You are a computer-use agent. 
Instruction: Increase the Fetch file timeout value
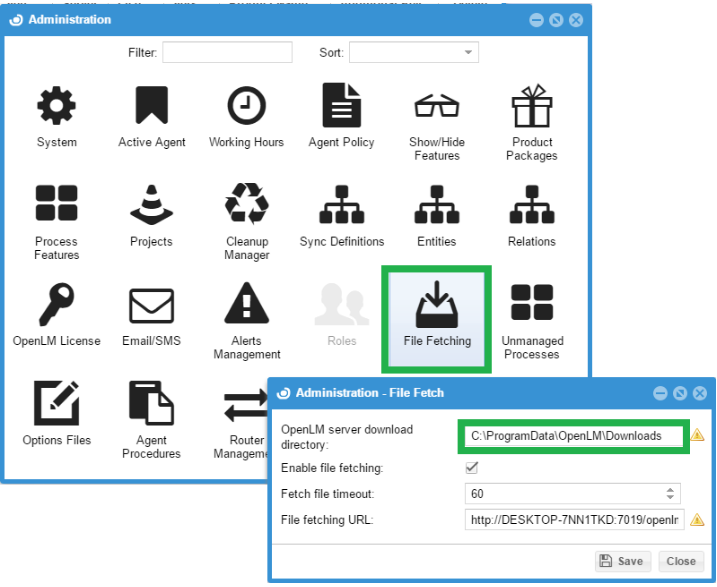point(670,489)
